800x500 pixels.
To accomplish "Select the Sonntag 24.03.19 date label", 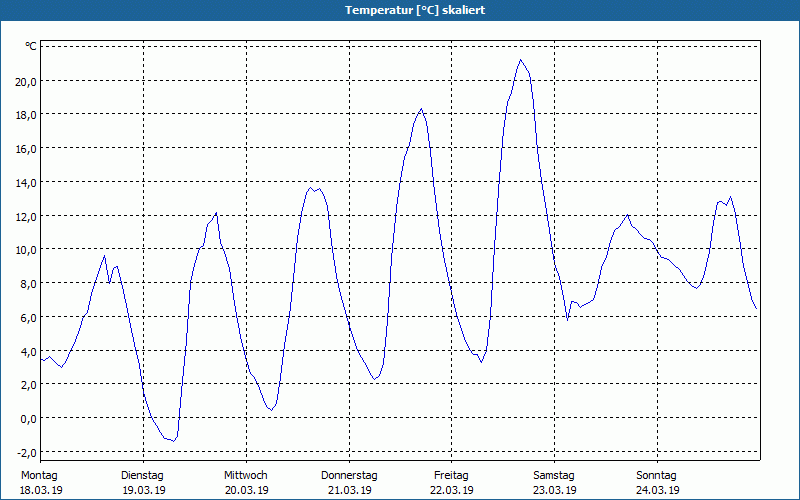I will pyautogui.click(x=657, y=483).
